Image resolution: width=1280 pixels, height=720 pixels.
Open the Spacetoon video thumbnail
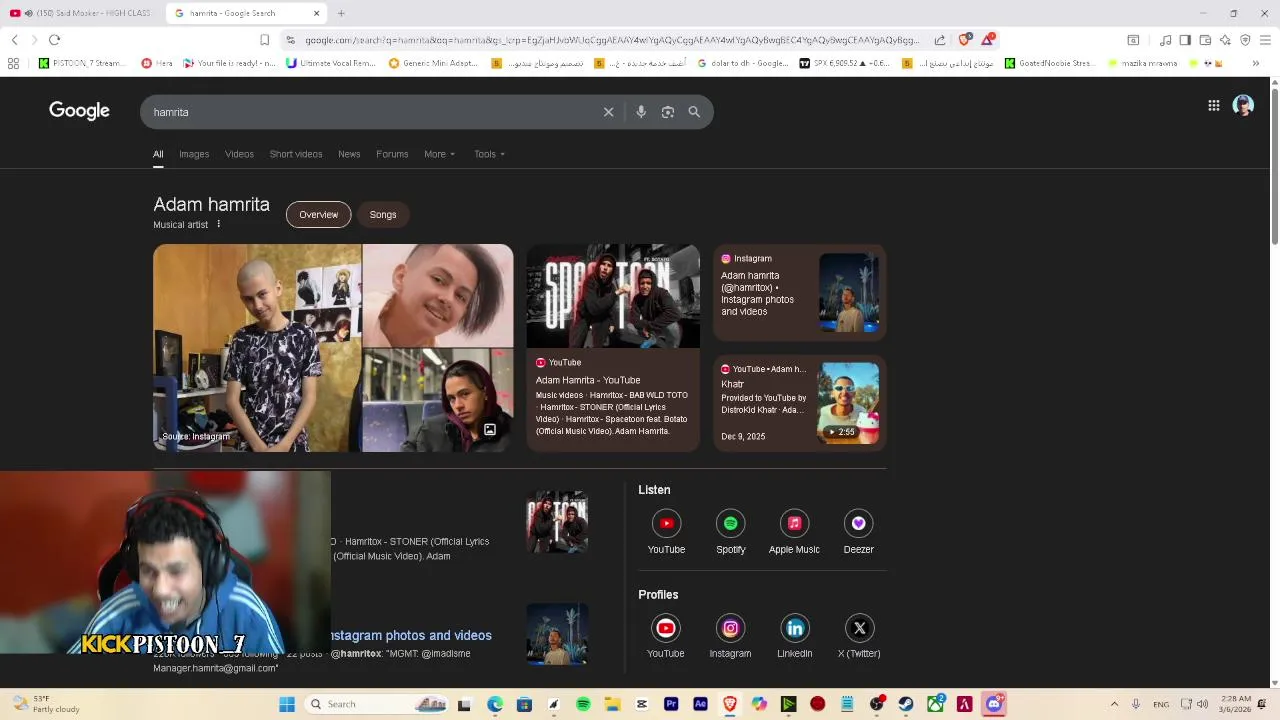[x=613, y=296]
